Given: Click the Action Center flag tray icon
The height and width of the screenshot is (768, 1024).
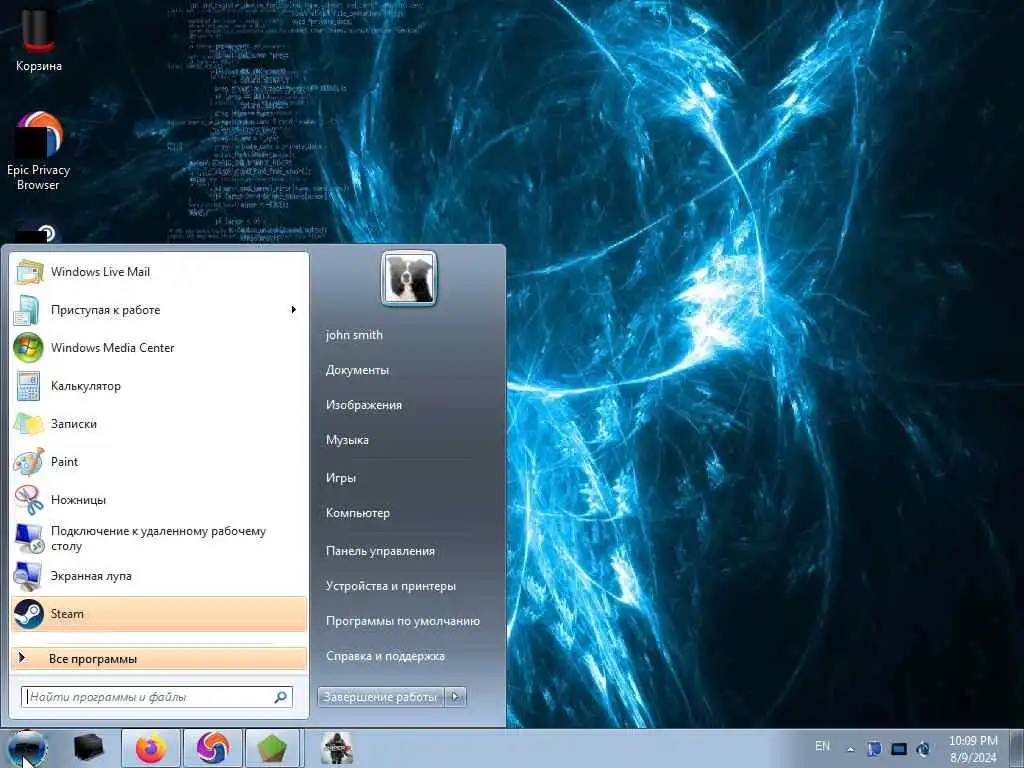Looking at the screenshot, I should pos(874,748).
